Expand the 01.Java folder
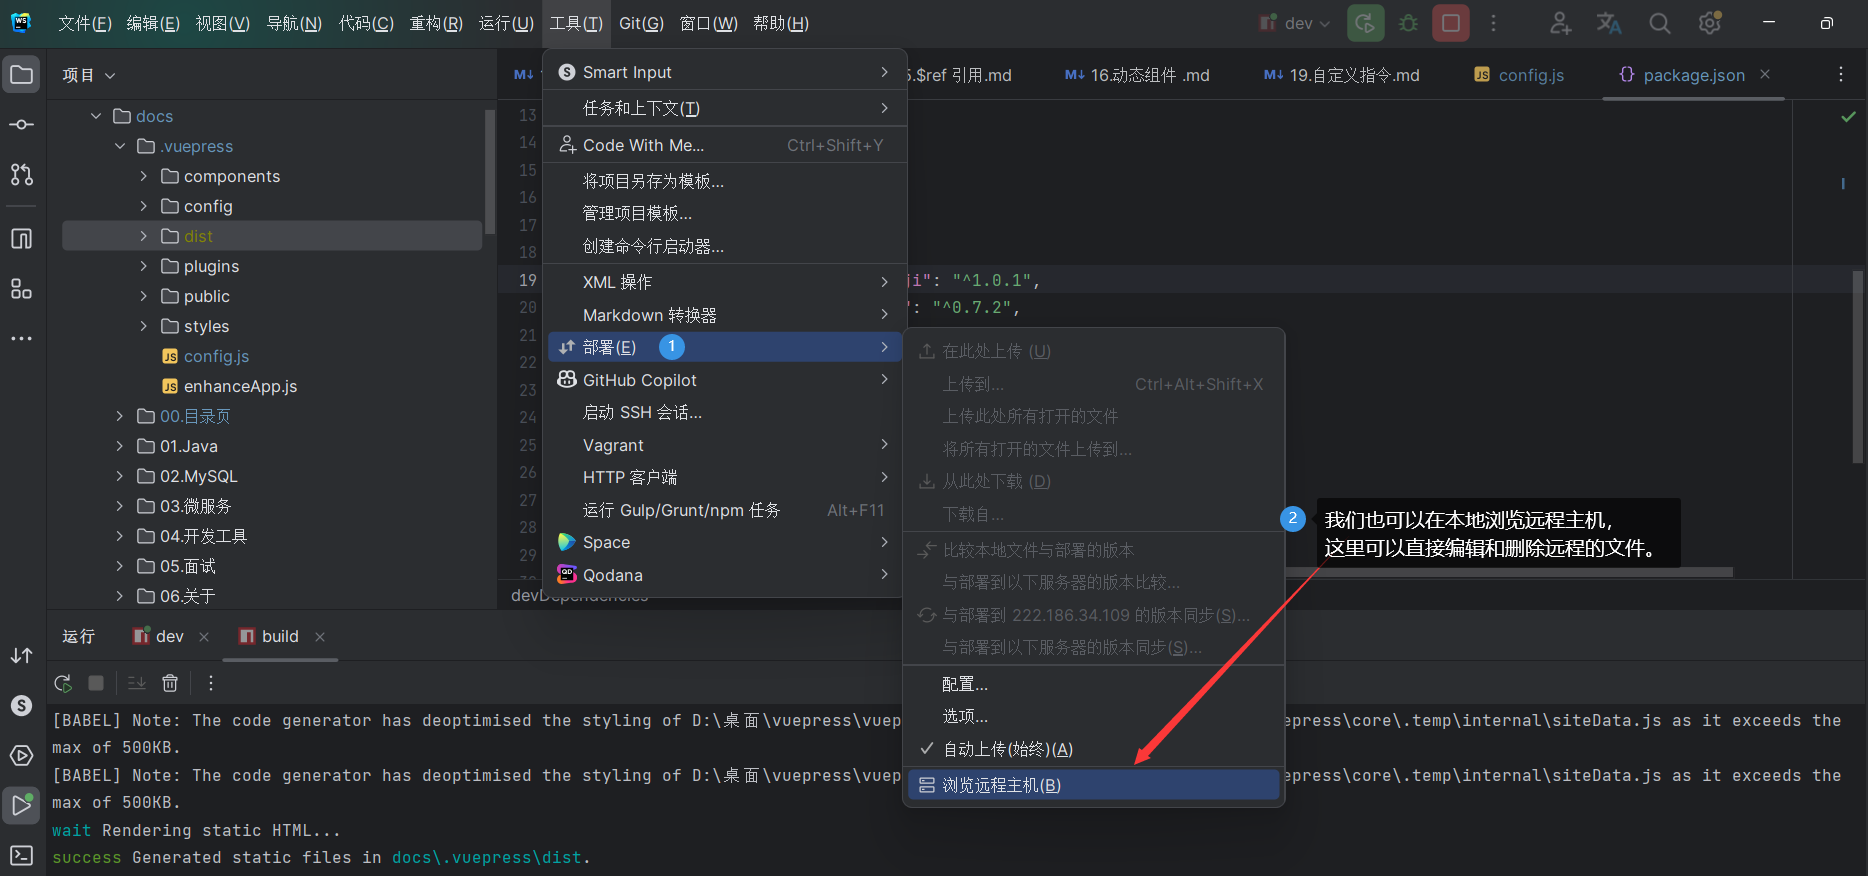The height and width of the screenshot is (876, 1868). [120, 446]
